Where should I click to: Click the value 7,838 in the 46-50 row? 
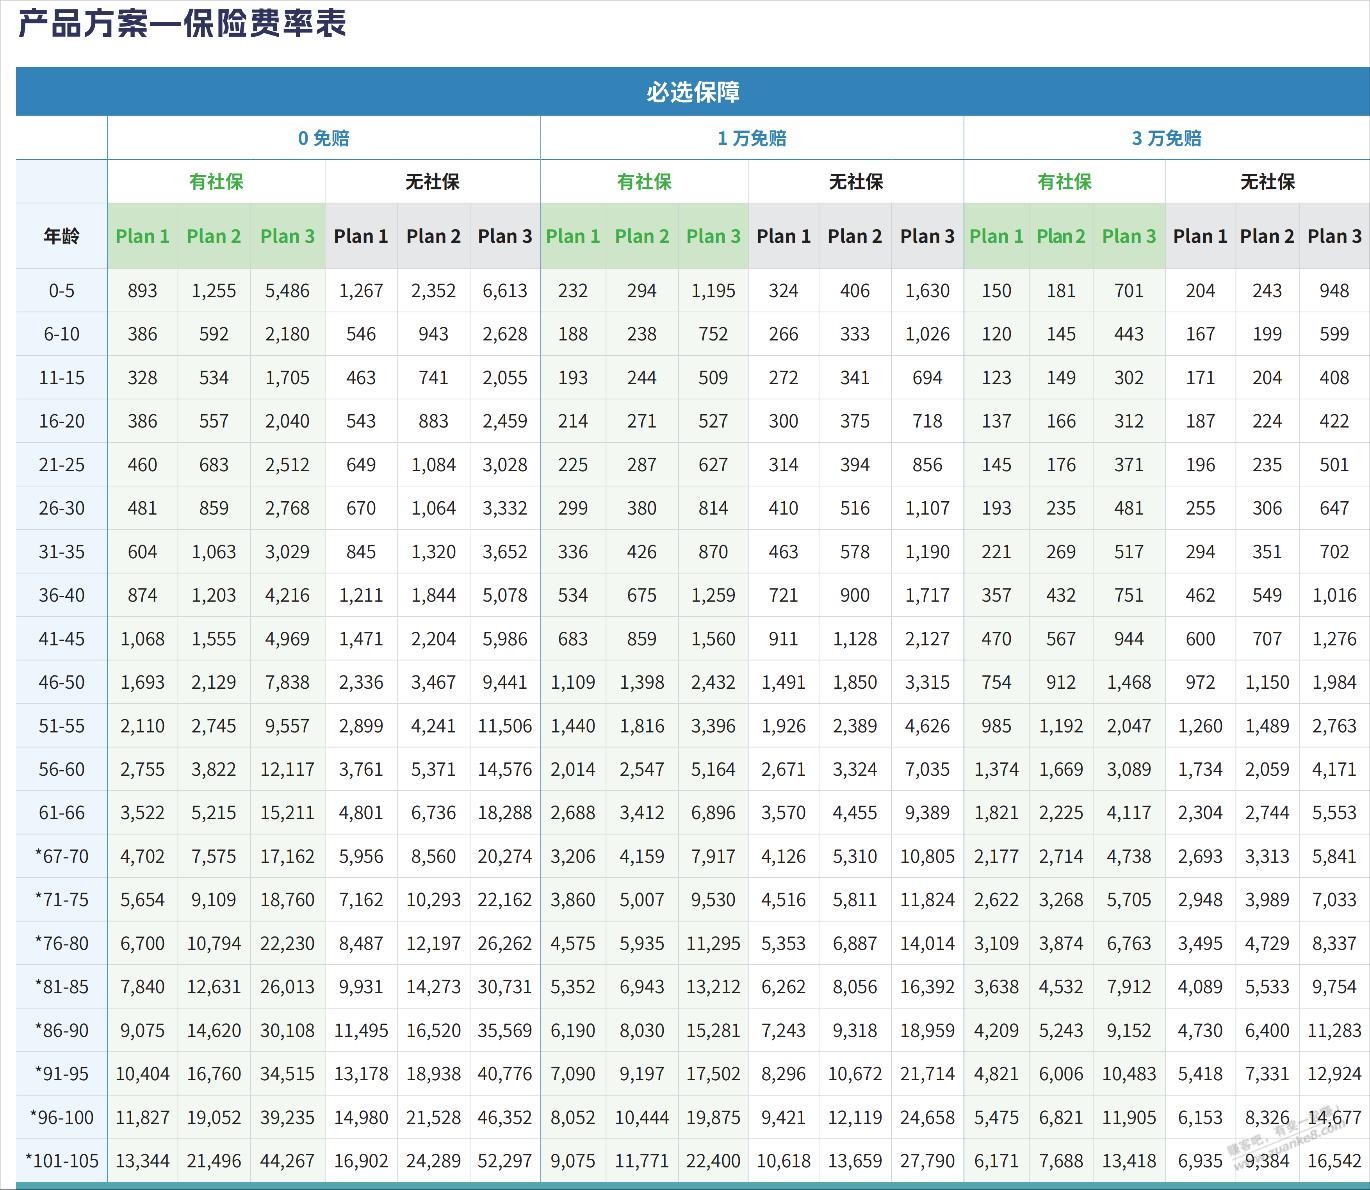coord(287,682)
